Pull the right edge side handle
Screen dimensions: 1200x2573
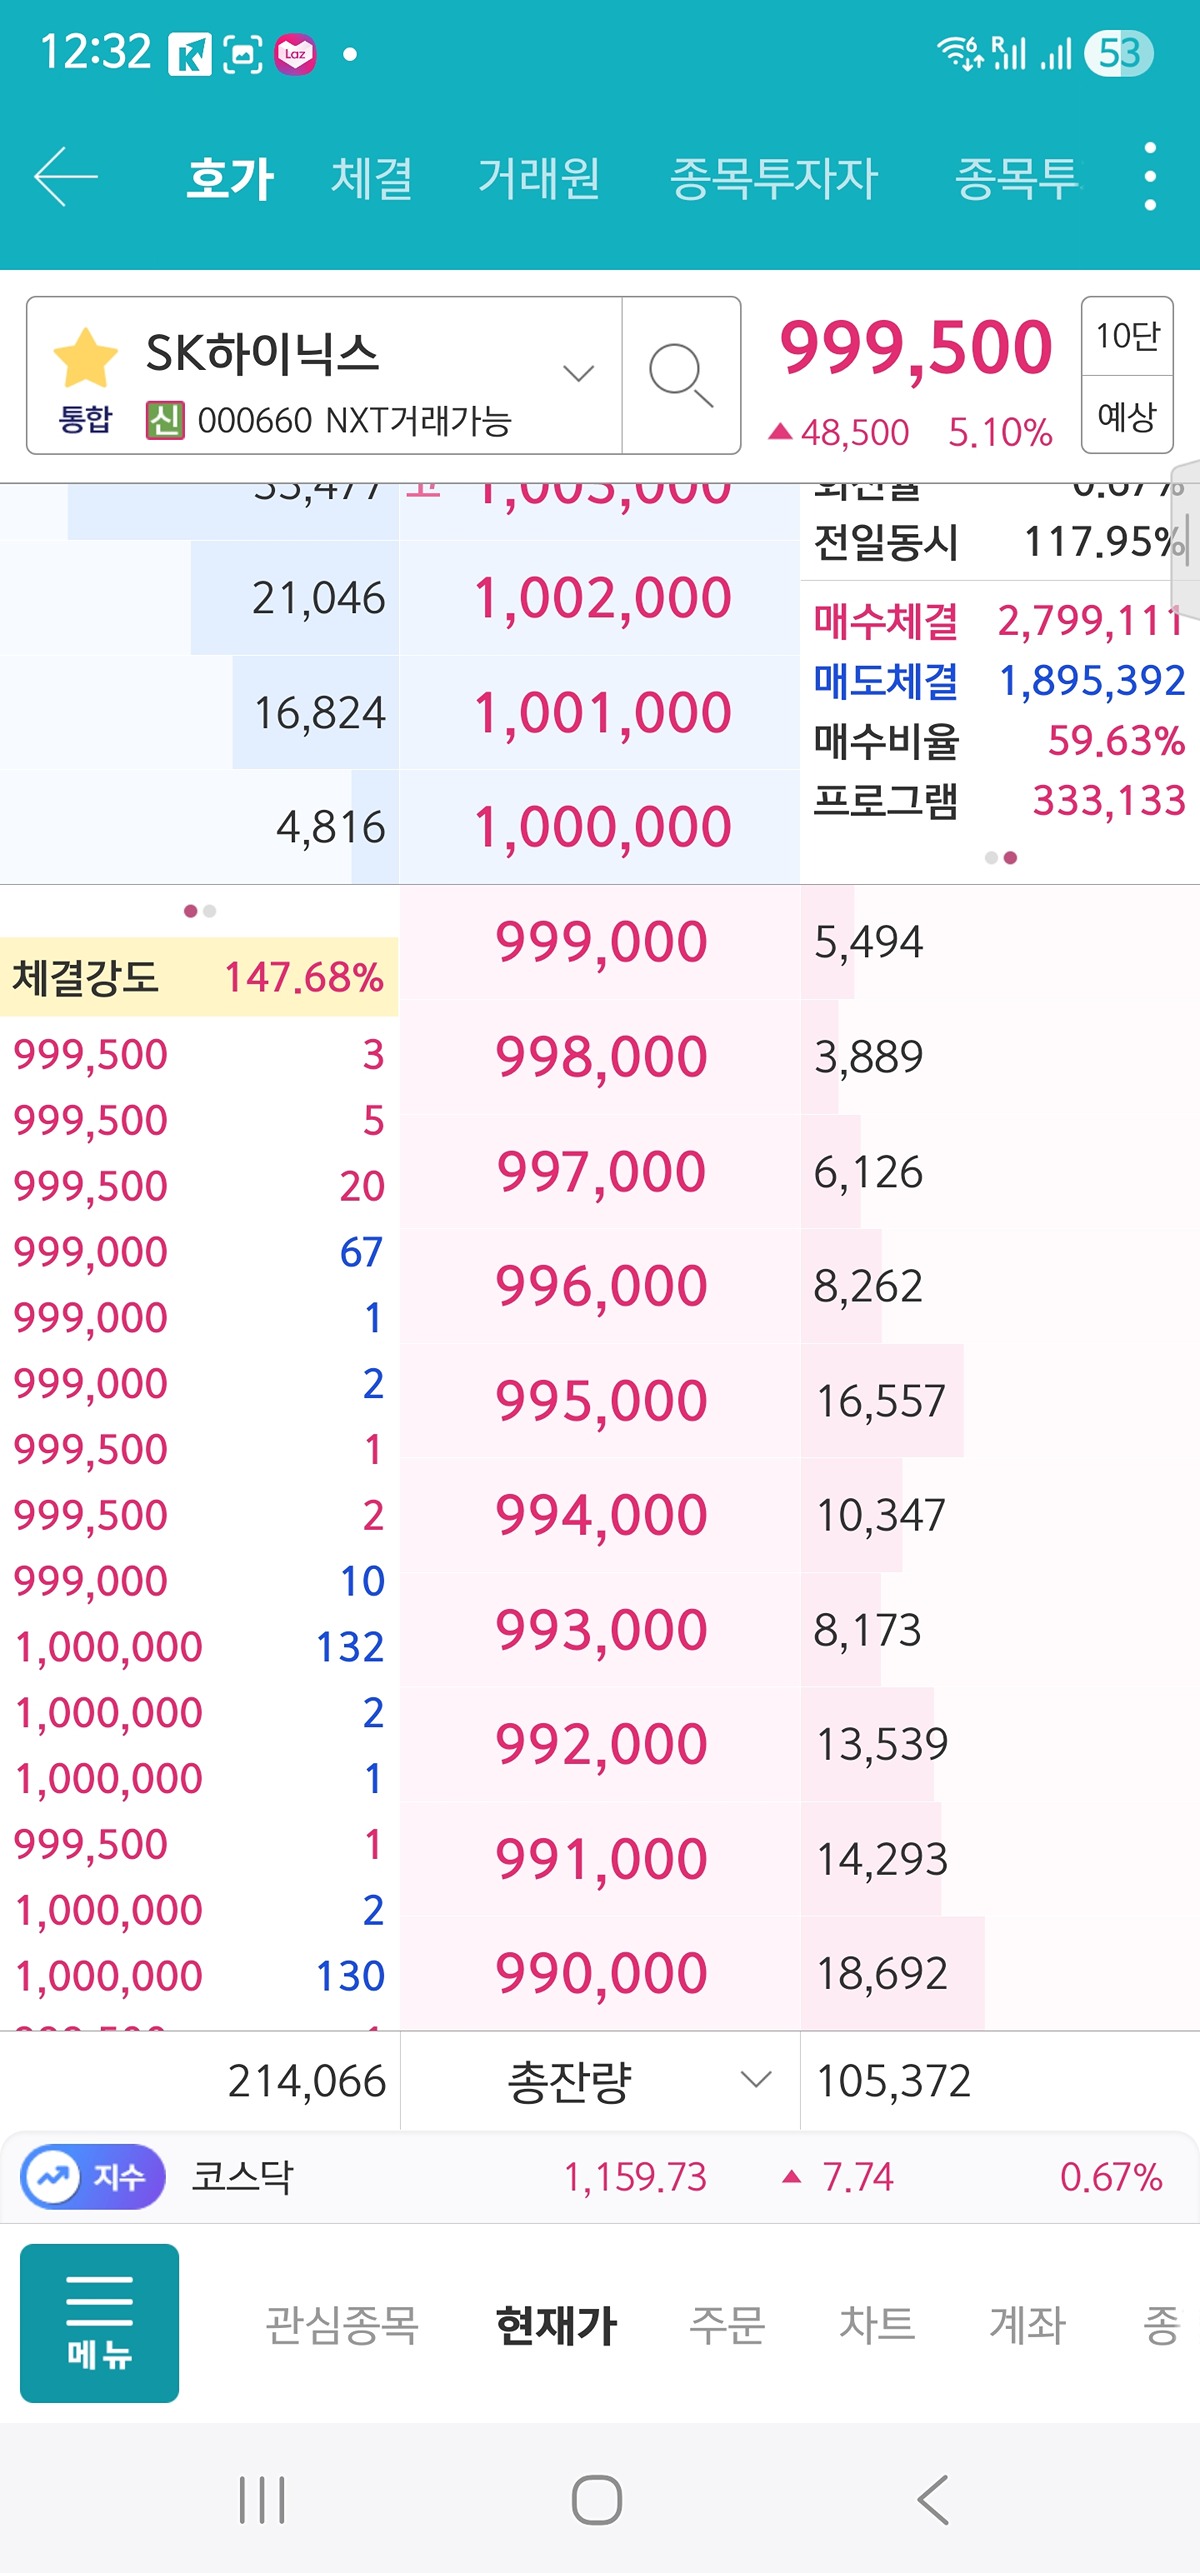coord(1186,525)
